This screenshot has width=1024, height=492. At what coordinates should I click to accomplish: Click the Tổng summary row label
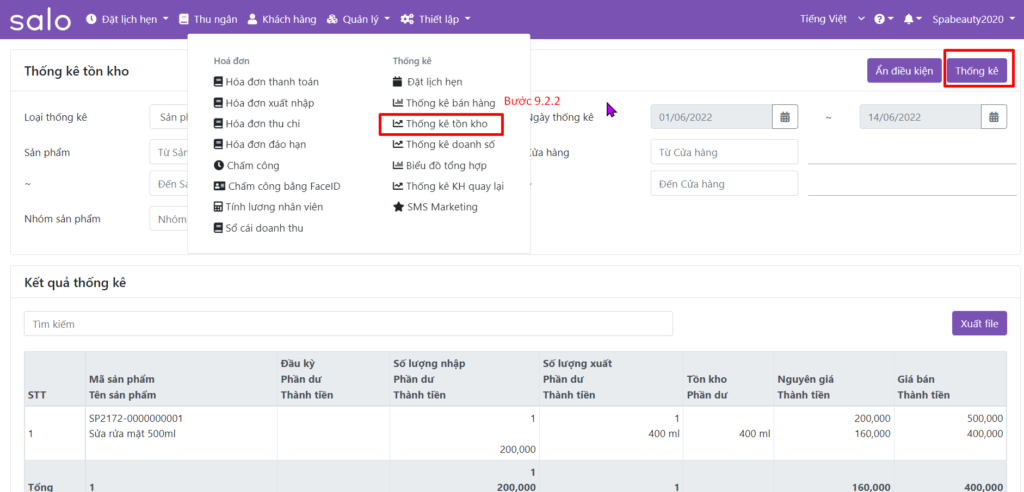pyautogui.click(x=40, y=487)
